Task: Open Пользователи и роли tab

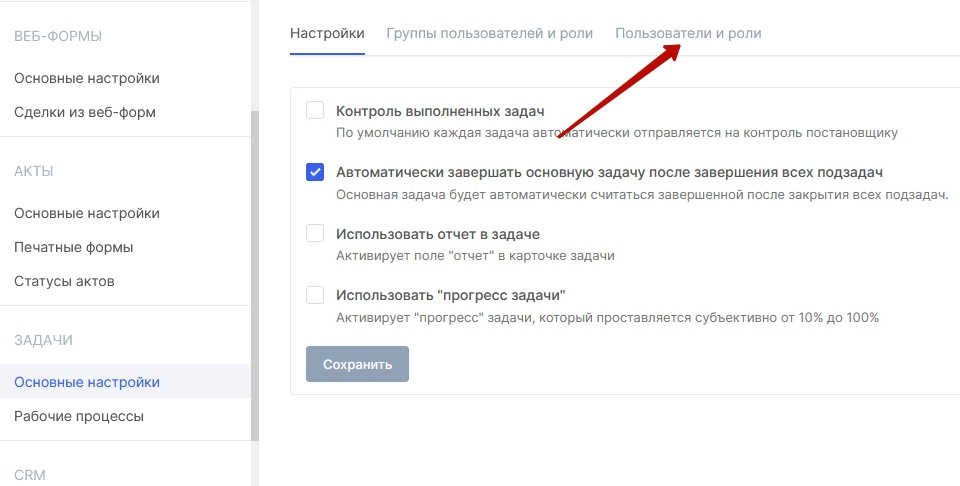Action: point(688,33)
